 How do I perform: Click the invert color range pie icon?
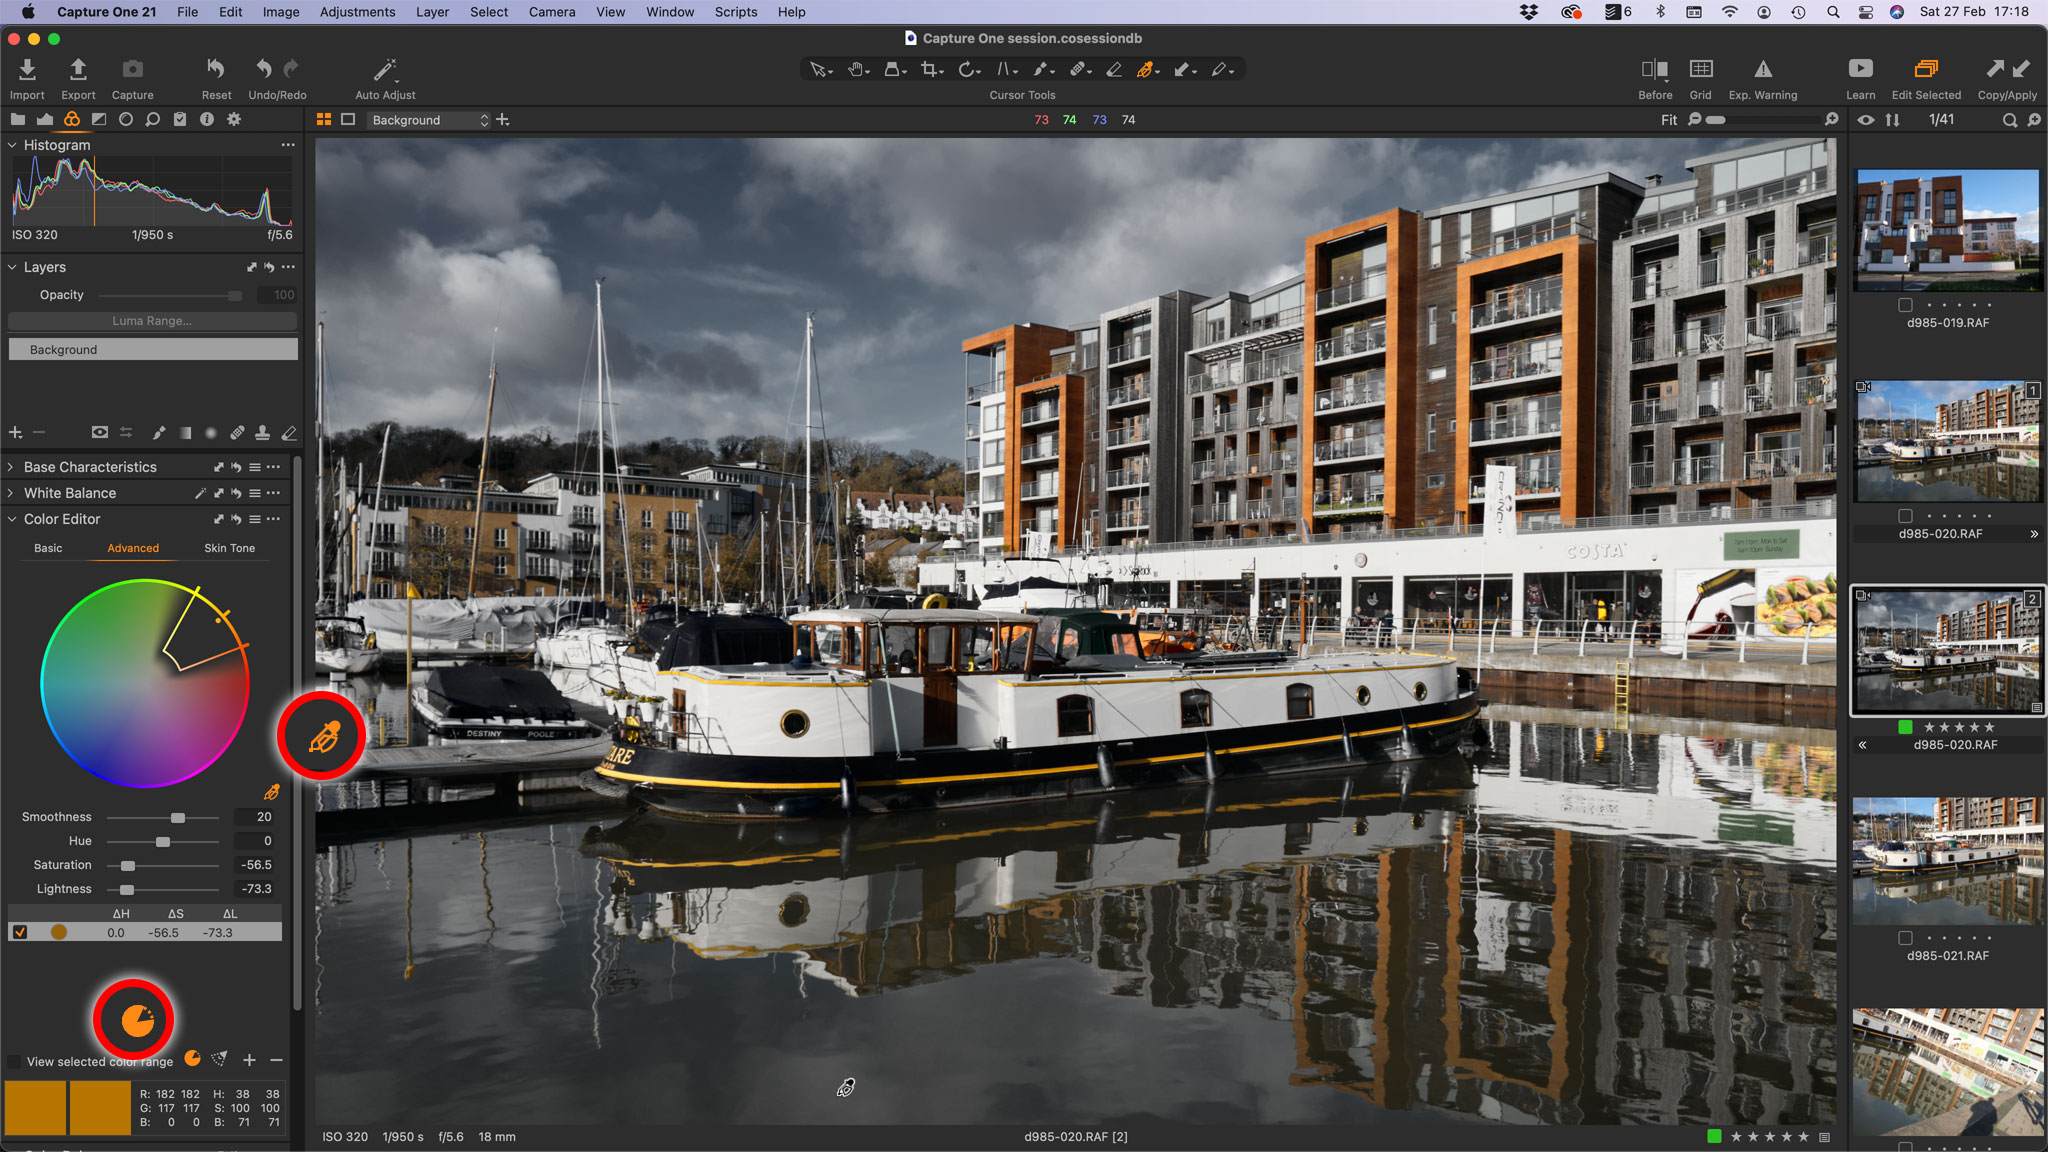point(192,1058)
